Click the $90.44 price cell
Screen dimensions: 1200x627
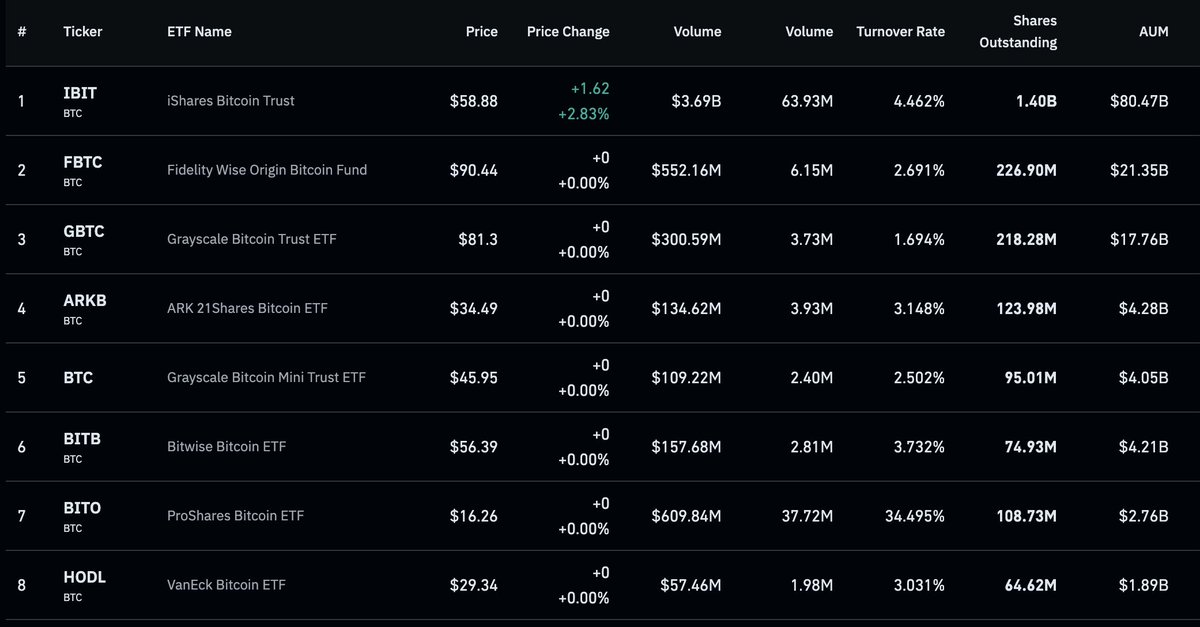(x=473, y=170)
